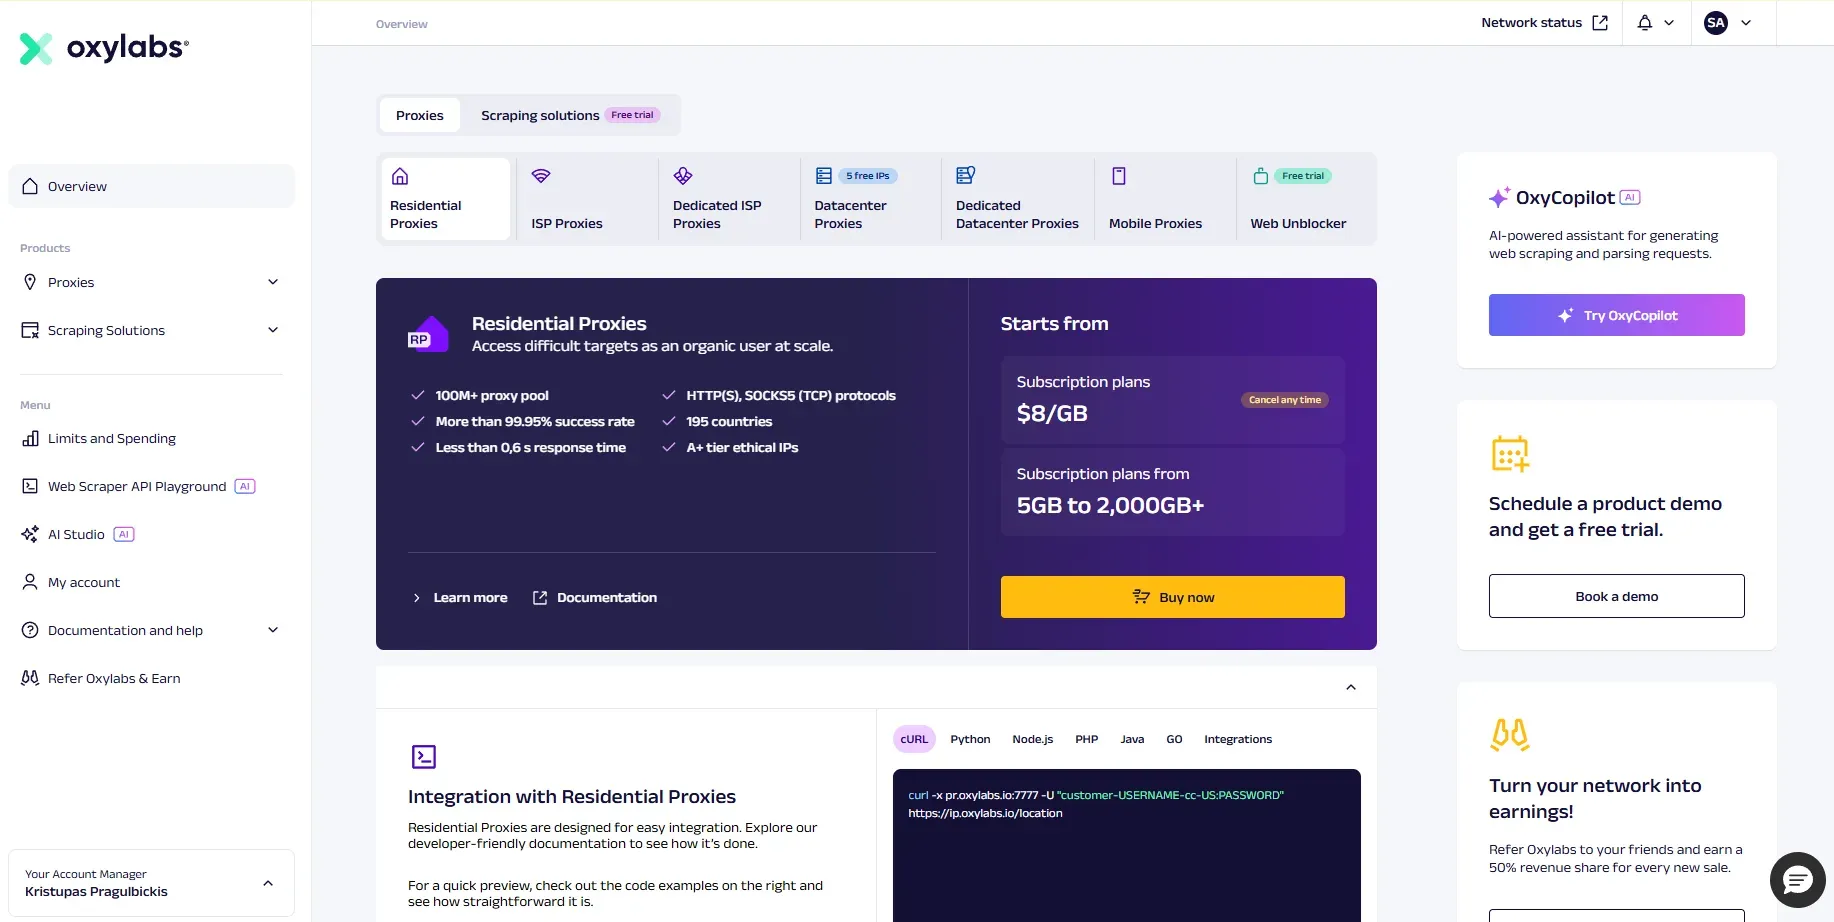Viewport: 1834px width, 922px height.
Task: Expand Scraping Solutions in sidebar
Action: 151,330
